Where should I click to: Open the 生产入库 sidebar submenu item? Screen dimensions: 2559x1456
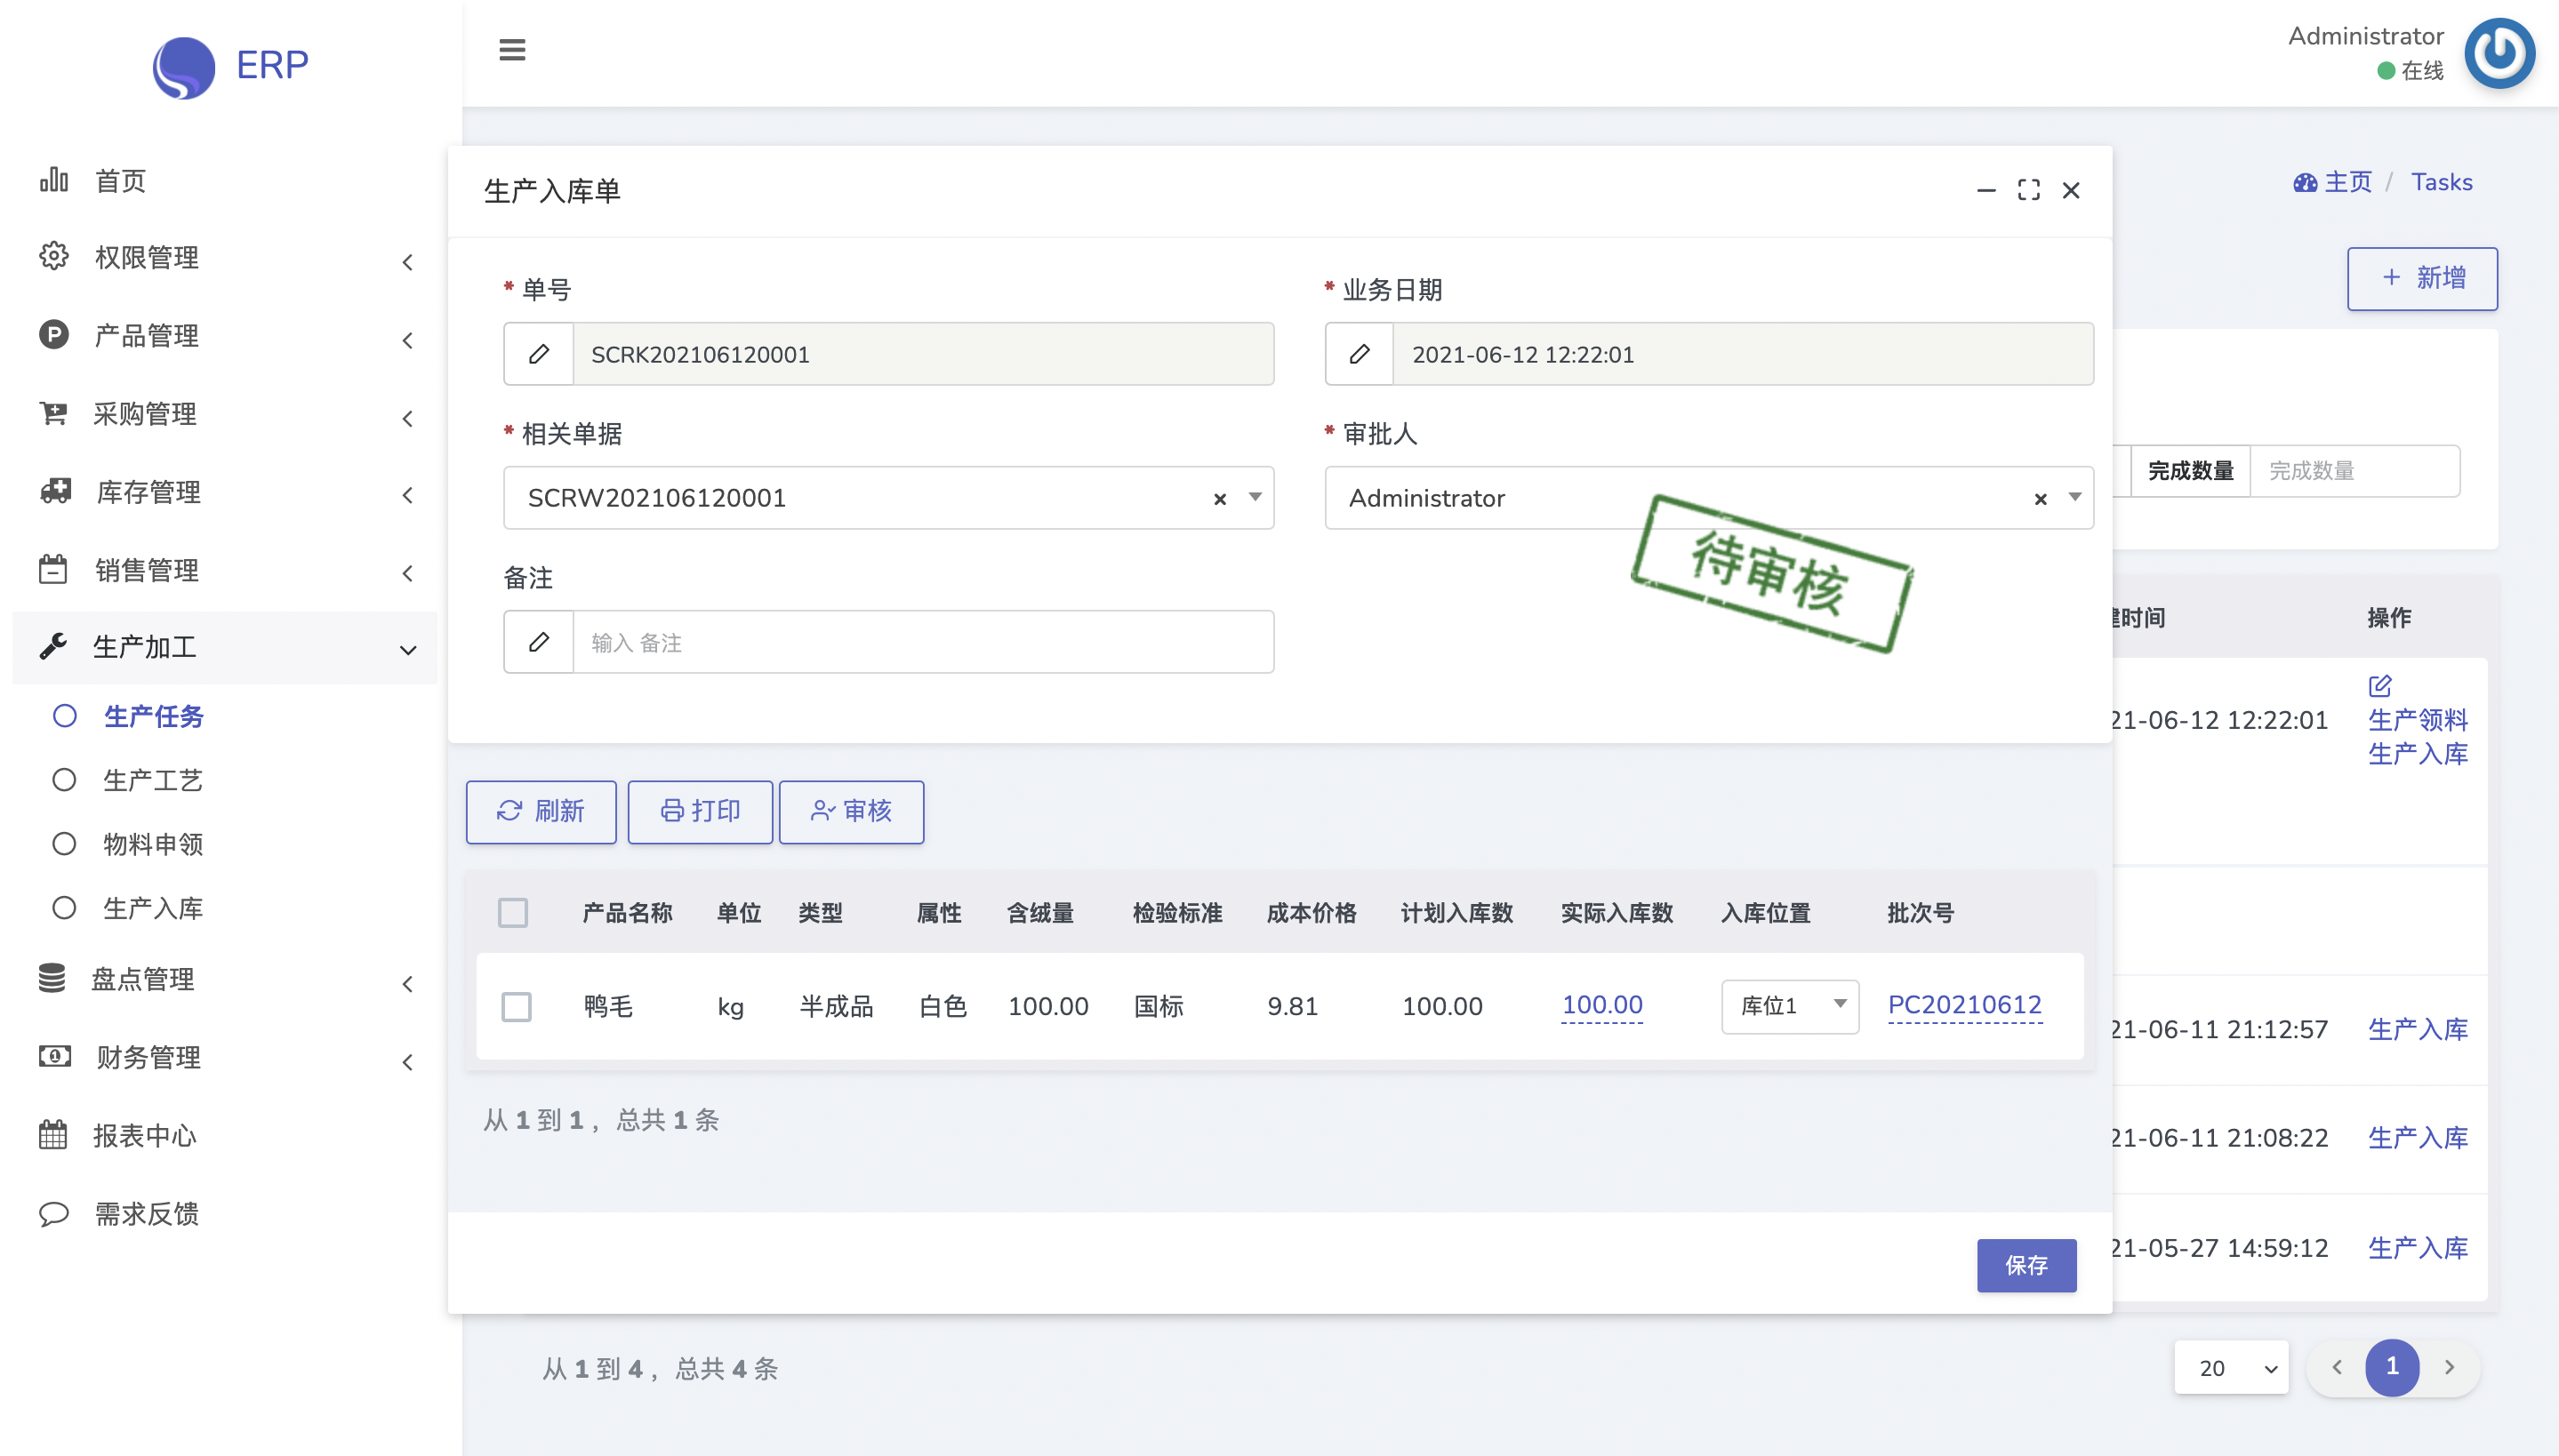(x=153, y=908)
